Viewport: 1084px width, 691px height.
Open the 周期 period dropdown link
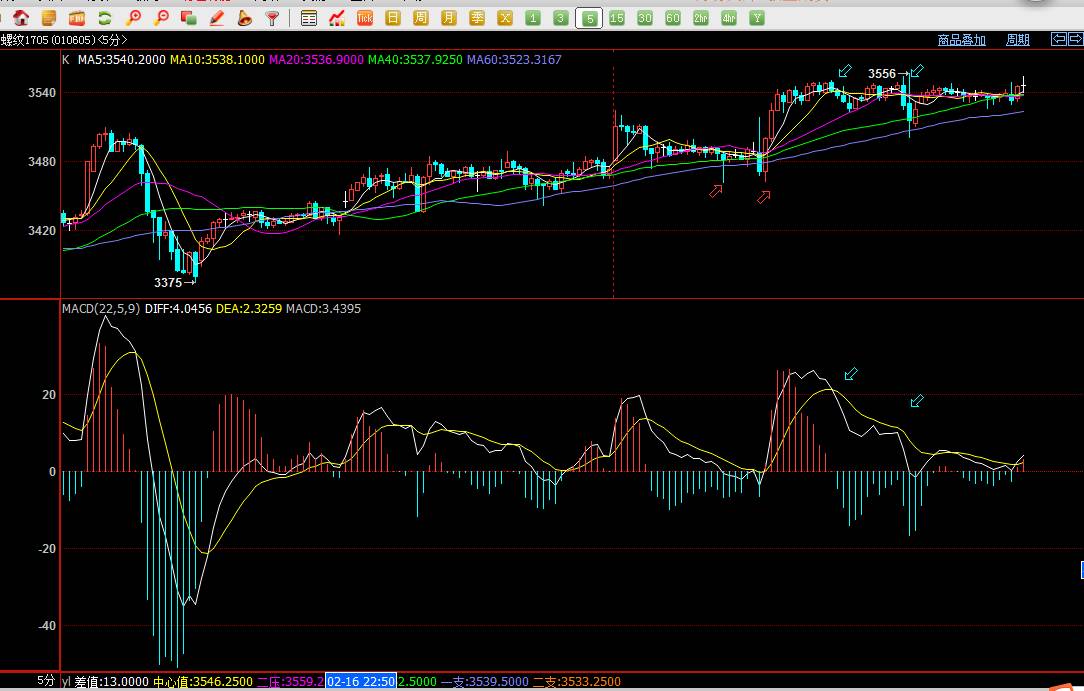(x=1018, y=40)
